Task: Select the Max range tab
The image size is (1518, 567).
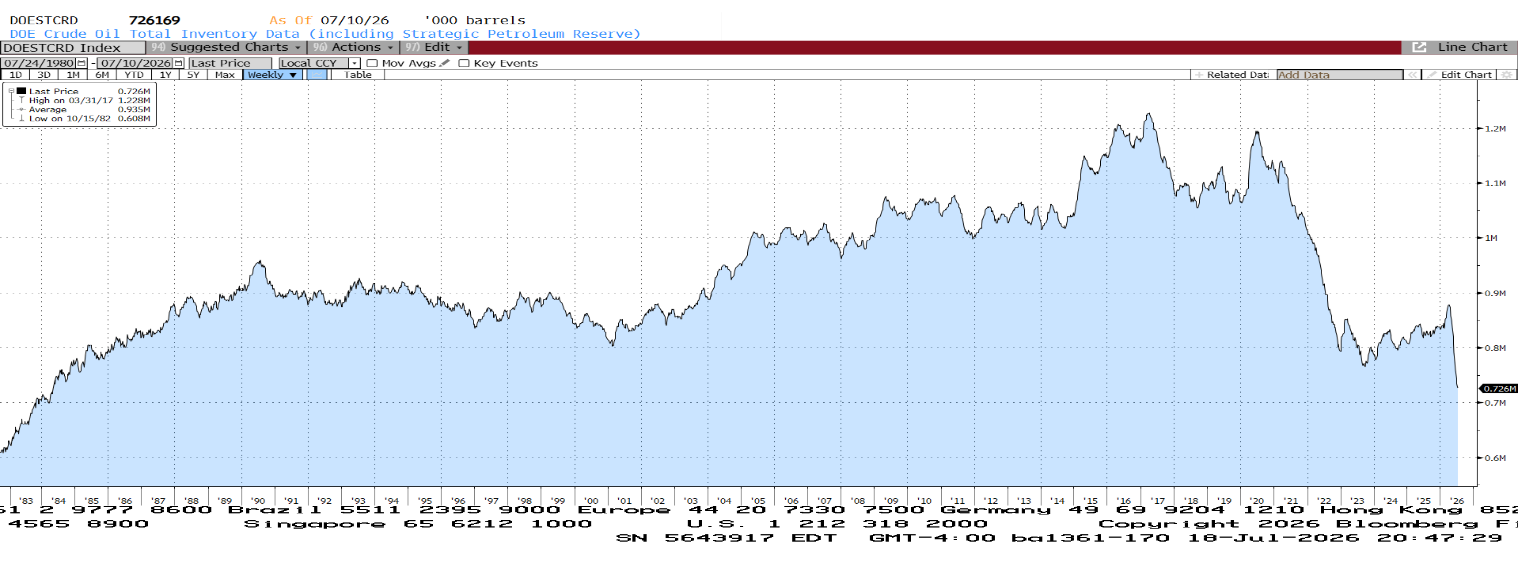Action: pyautogui.click(x=225, y=75)
